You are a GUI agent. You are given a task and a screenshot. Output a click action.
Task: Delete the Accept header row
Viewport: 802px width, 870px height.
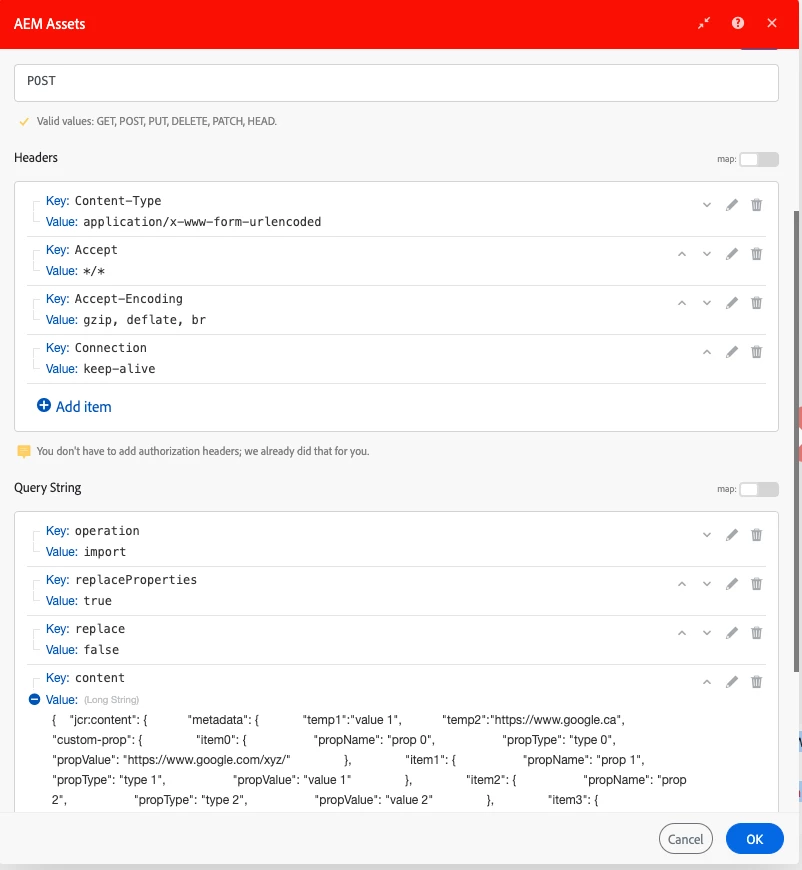click(x=756, y=254)
